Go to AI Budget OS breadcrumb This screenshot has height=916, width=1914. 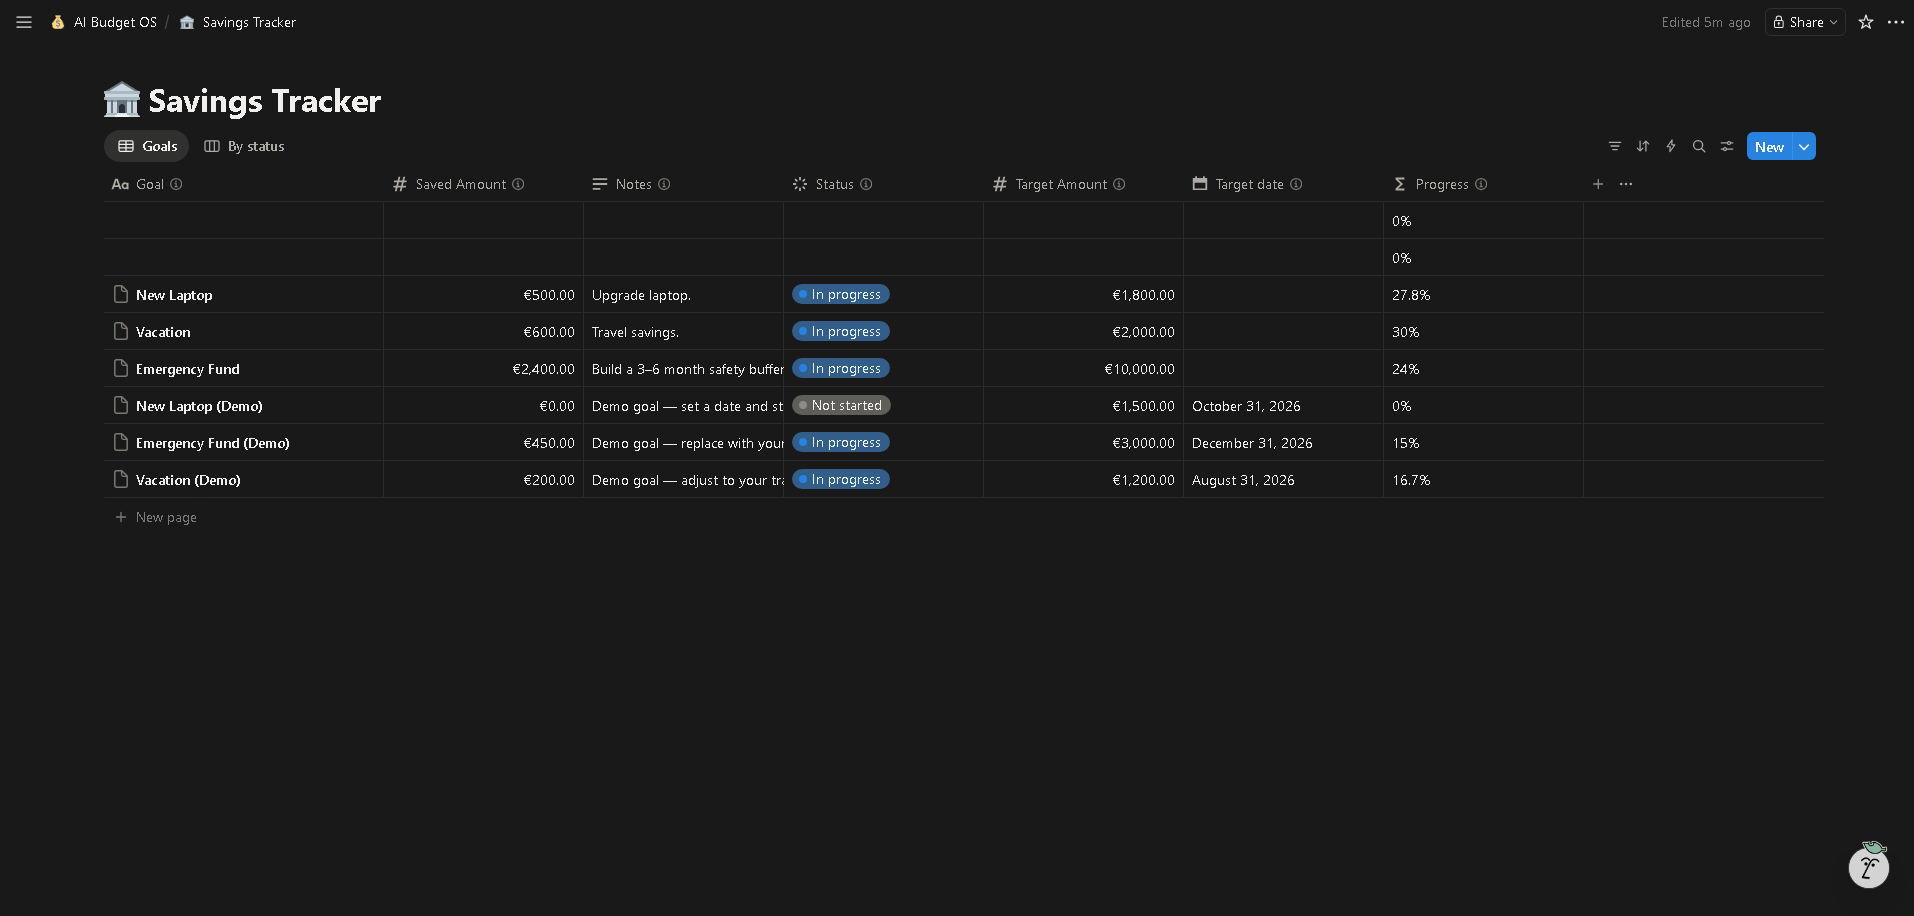coord(114,22)
